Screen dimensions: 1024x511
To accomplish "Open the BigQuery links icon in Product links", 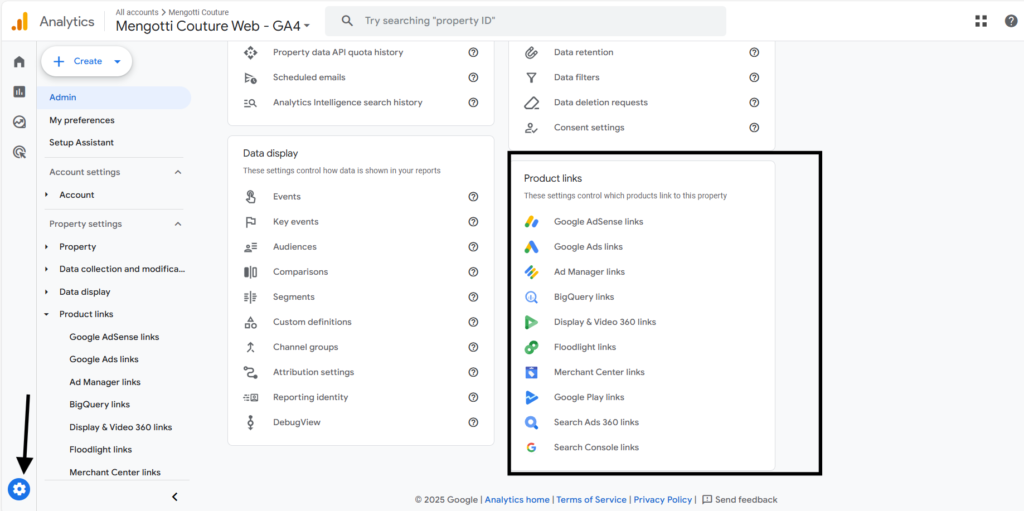I will coord(531,297).
